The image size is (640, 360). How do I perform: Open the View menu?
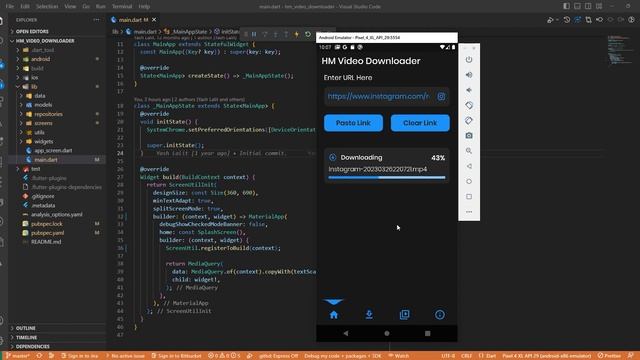coord(70,7)
